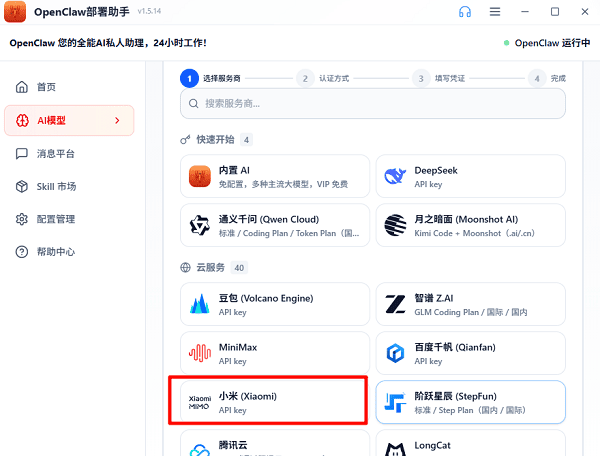
Task: Choose the 通义千问 (Qwen Cloud) card
Action: pyautogui.click(x=275, y=225)
